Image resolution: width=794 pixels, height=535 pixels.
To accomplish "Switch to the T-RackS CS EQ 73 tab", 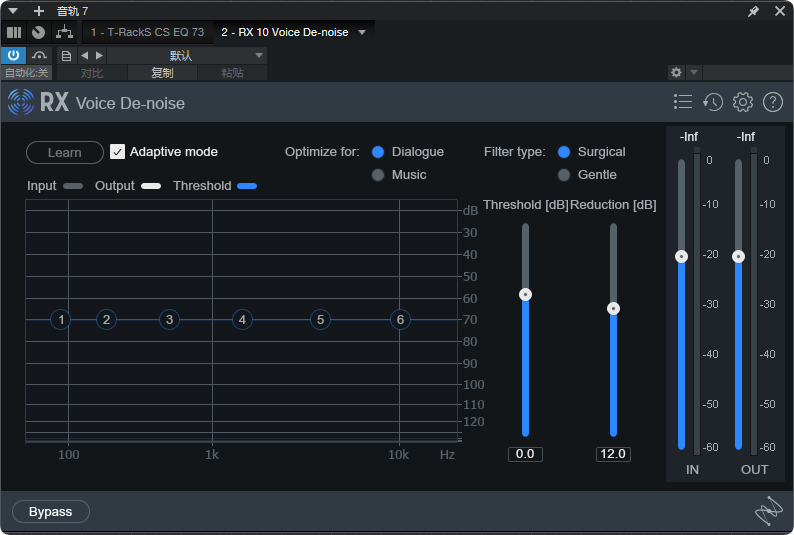I will [x=147, y=32].
